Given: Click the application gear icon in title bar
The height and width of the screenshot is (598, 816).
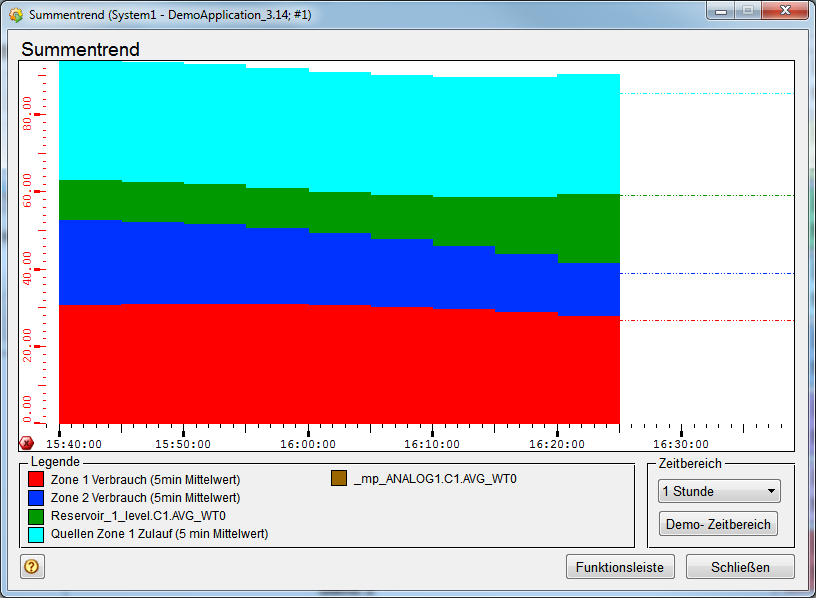Looking at the screenshot, I should [x=16, y=15].
